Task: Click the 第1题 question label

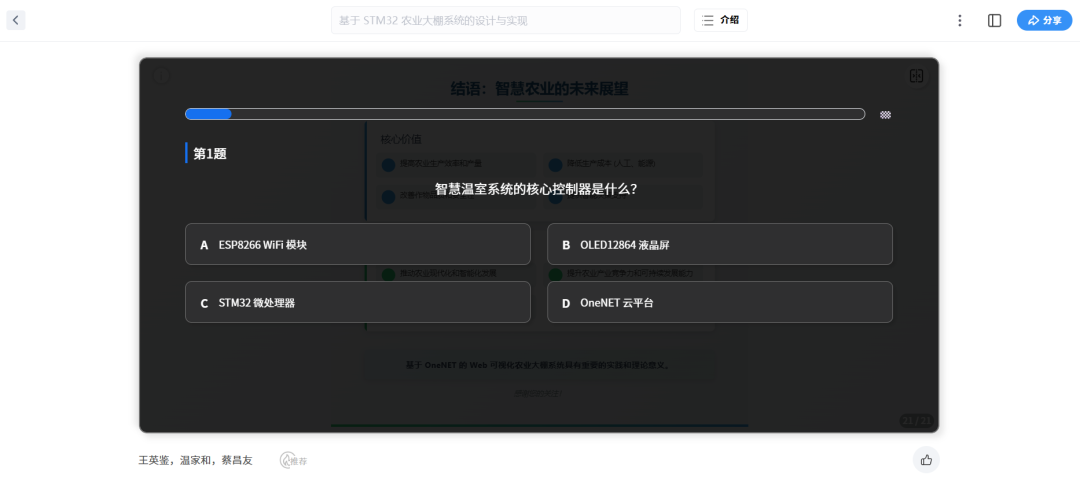Action: tap(210, 154)
